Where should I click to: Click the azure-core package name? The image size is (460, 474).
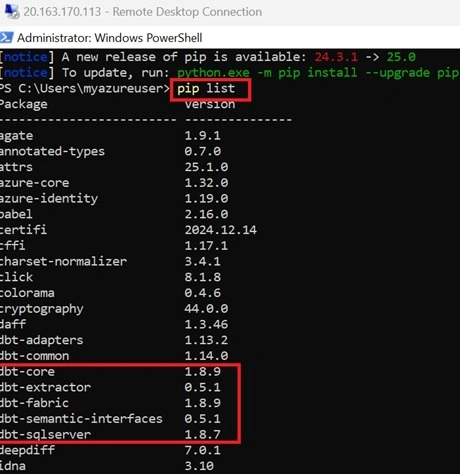[34, 183]
